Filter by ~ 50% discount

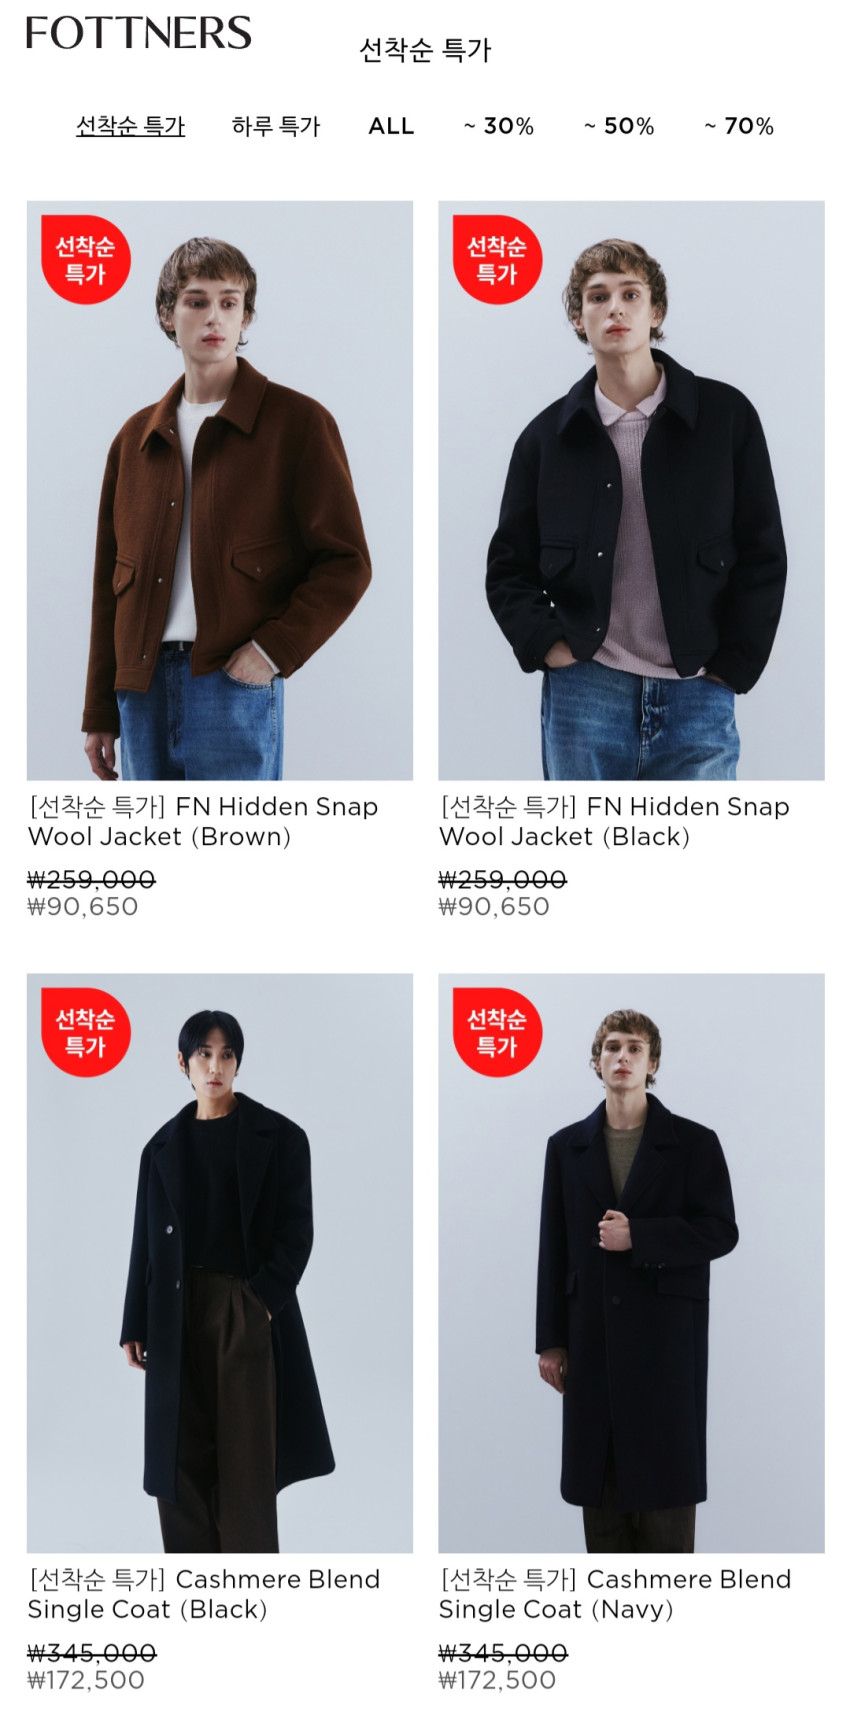(619, 126)
